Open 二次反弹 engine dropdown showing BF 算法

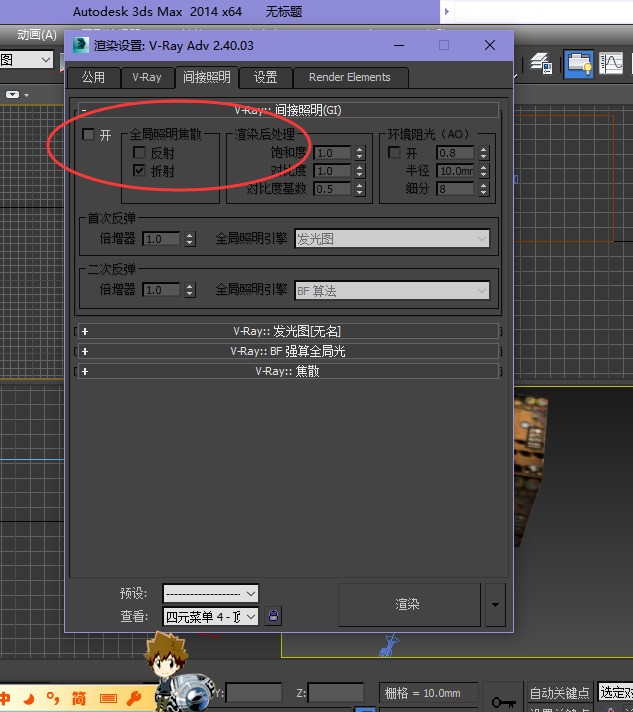tap(392, 291)
